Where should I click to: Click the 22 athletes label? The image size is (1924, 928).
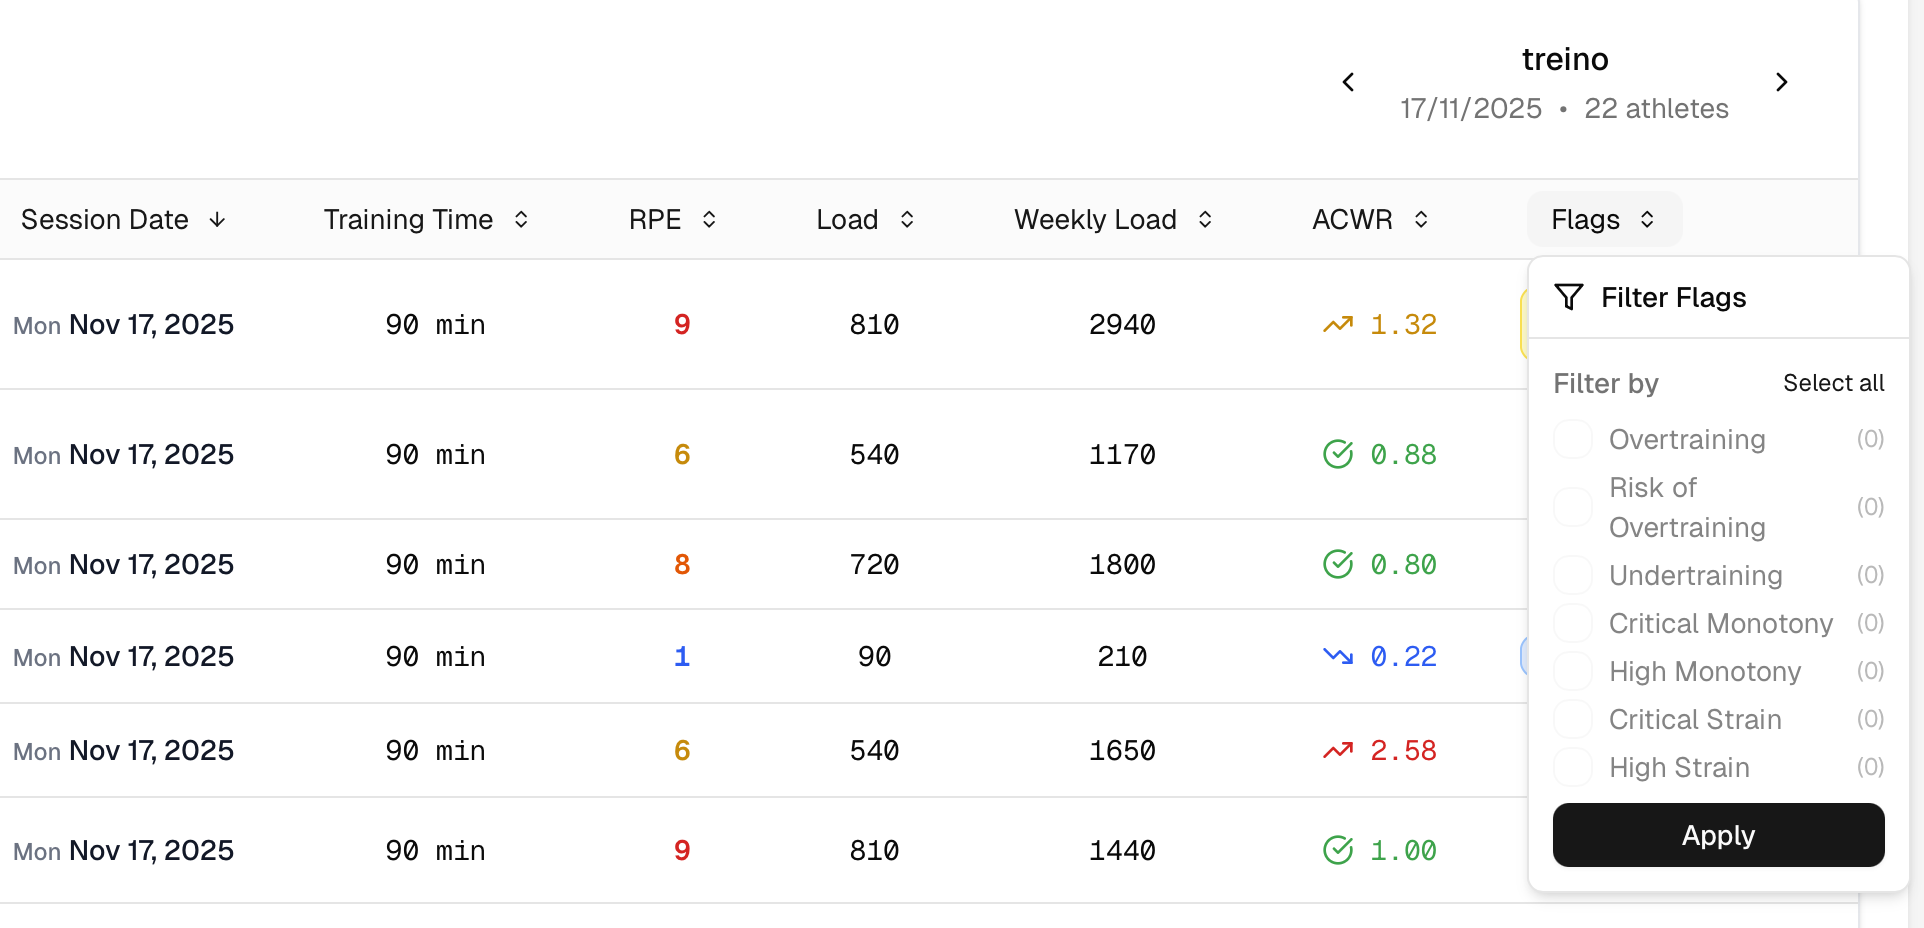point(1656,108)
